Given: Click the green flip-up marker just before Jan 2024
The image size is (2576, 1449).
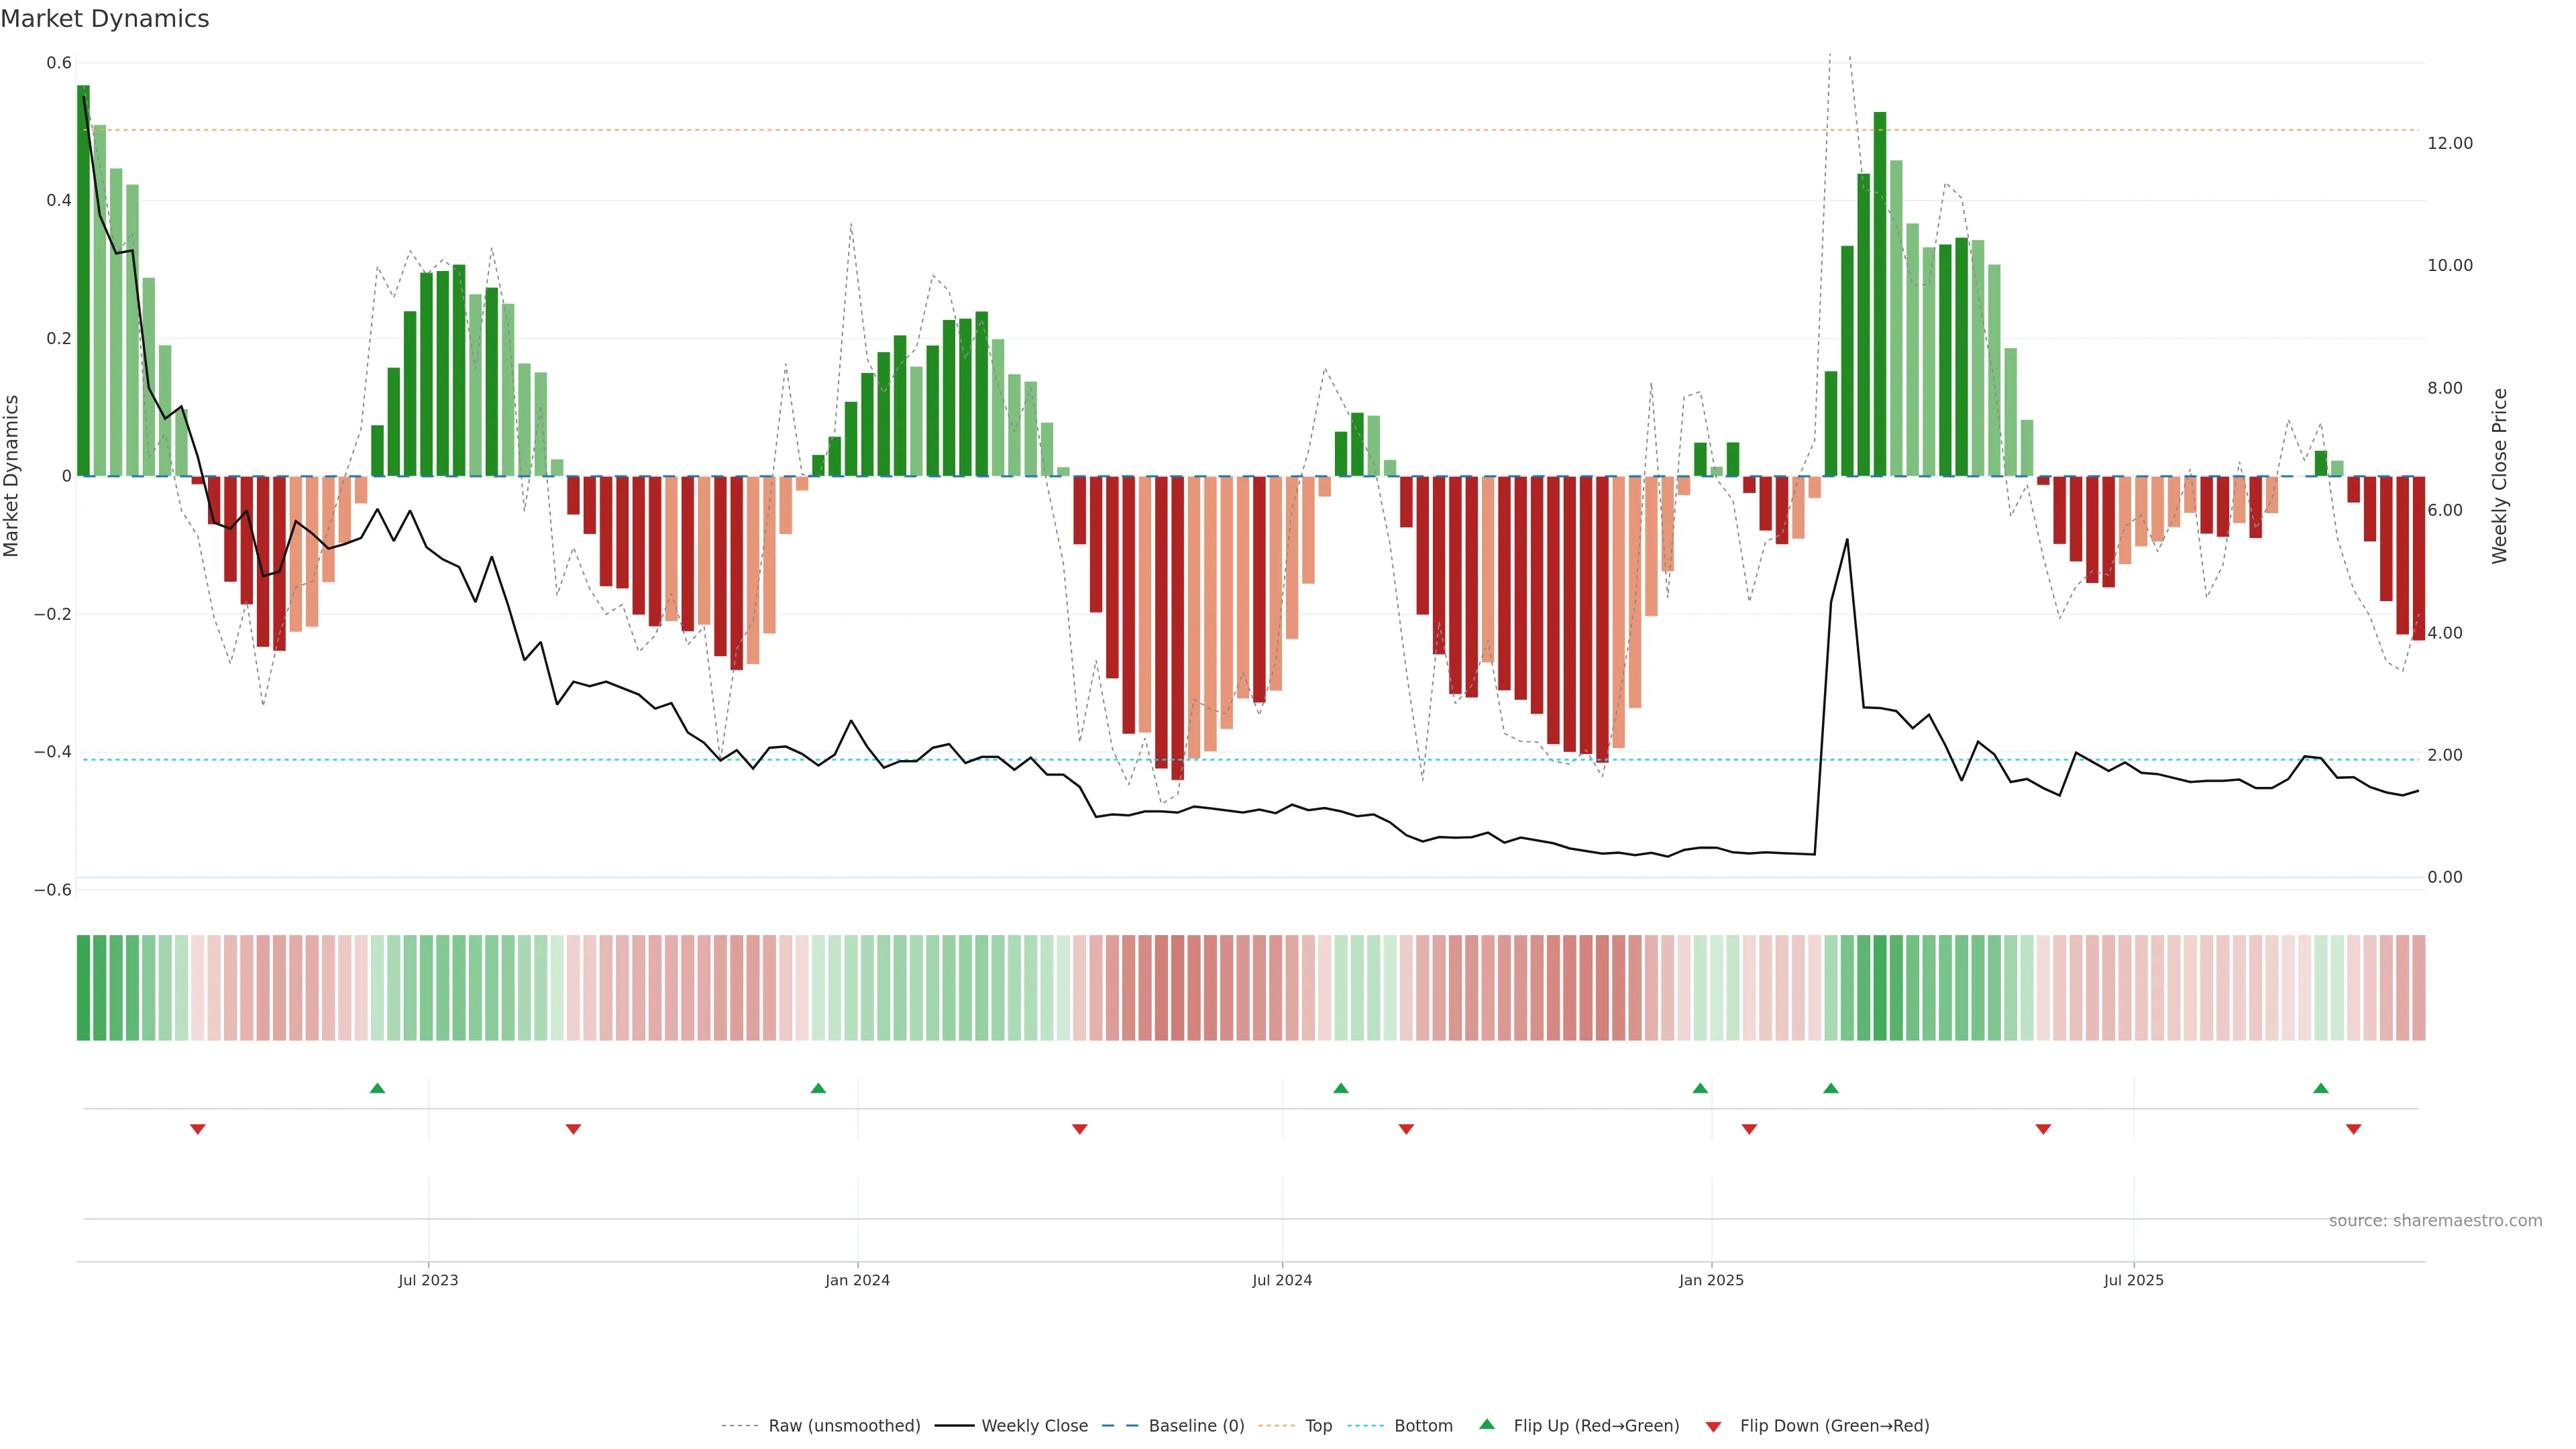Looking at the screenshot, I should (x=818, y=1088).
